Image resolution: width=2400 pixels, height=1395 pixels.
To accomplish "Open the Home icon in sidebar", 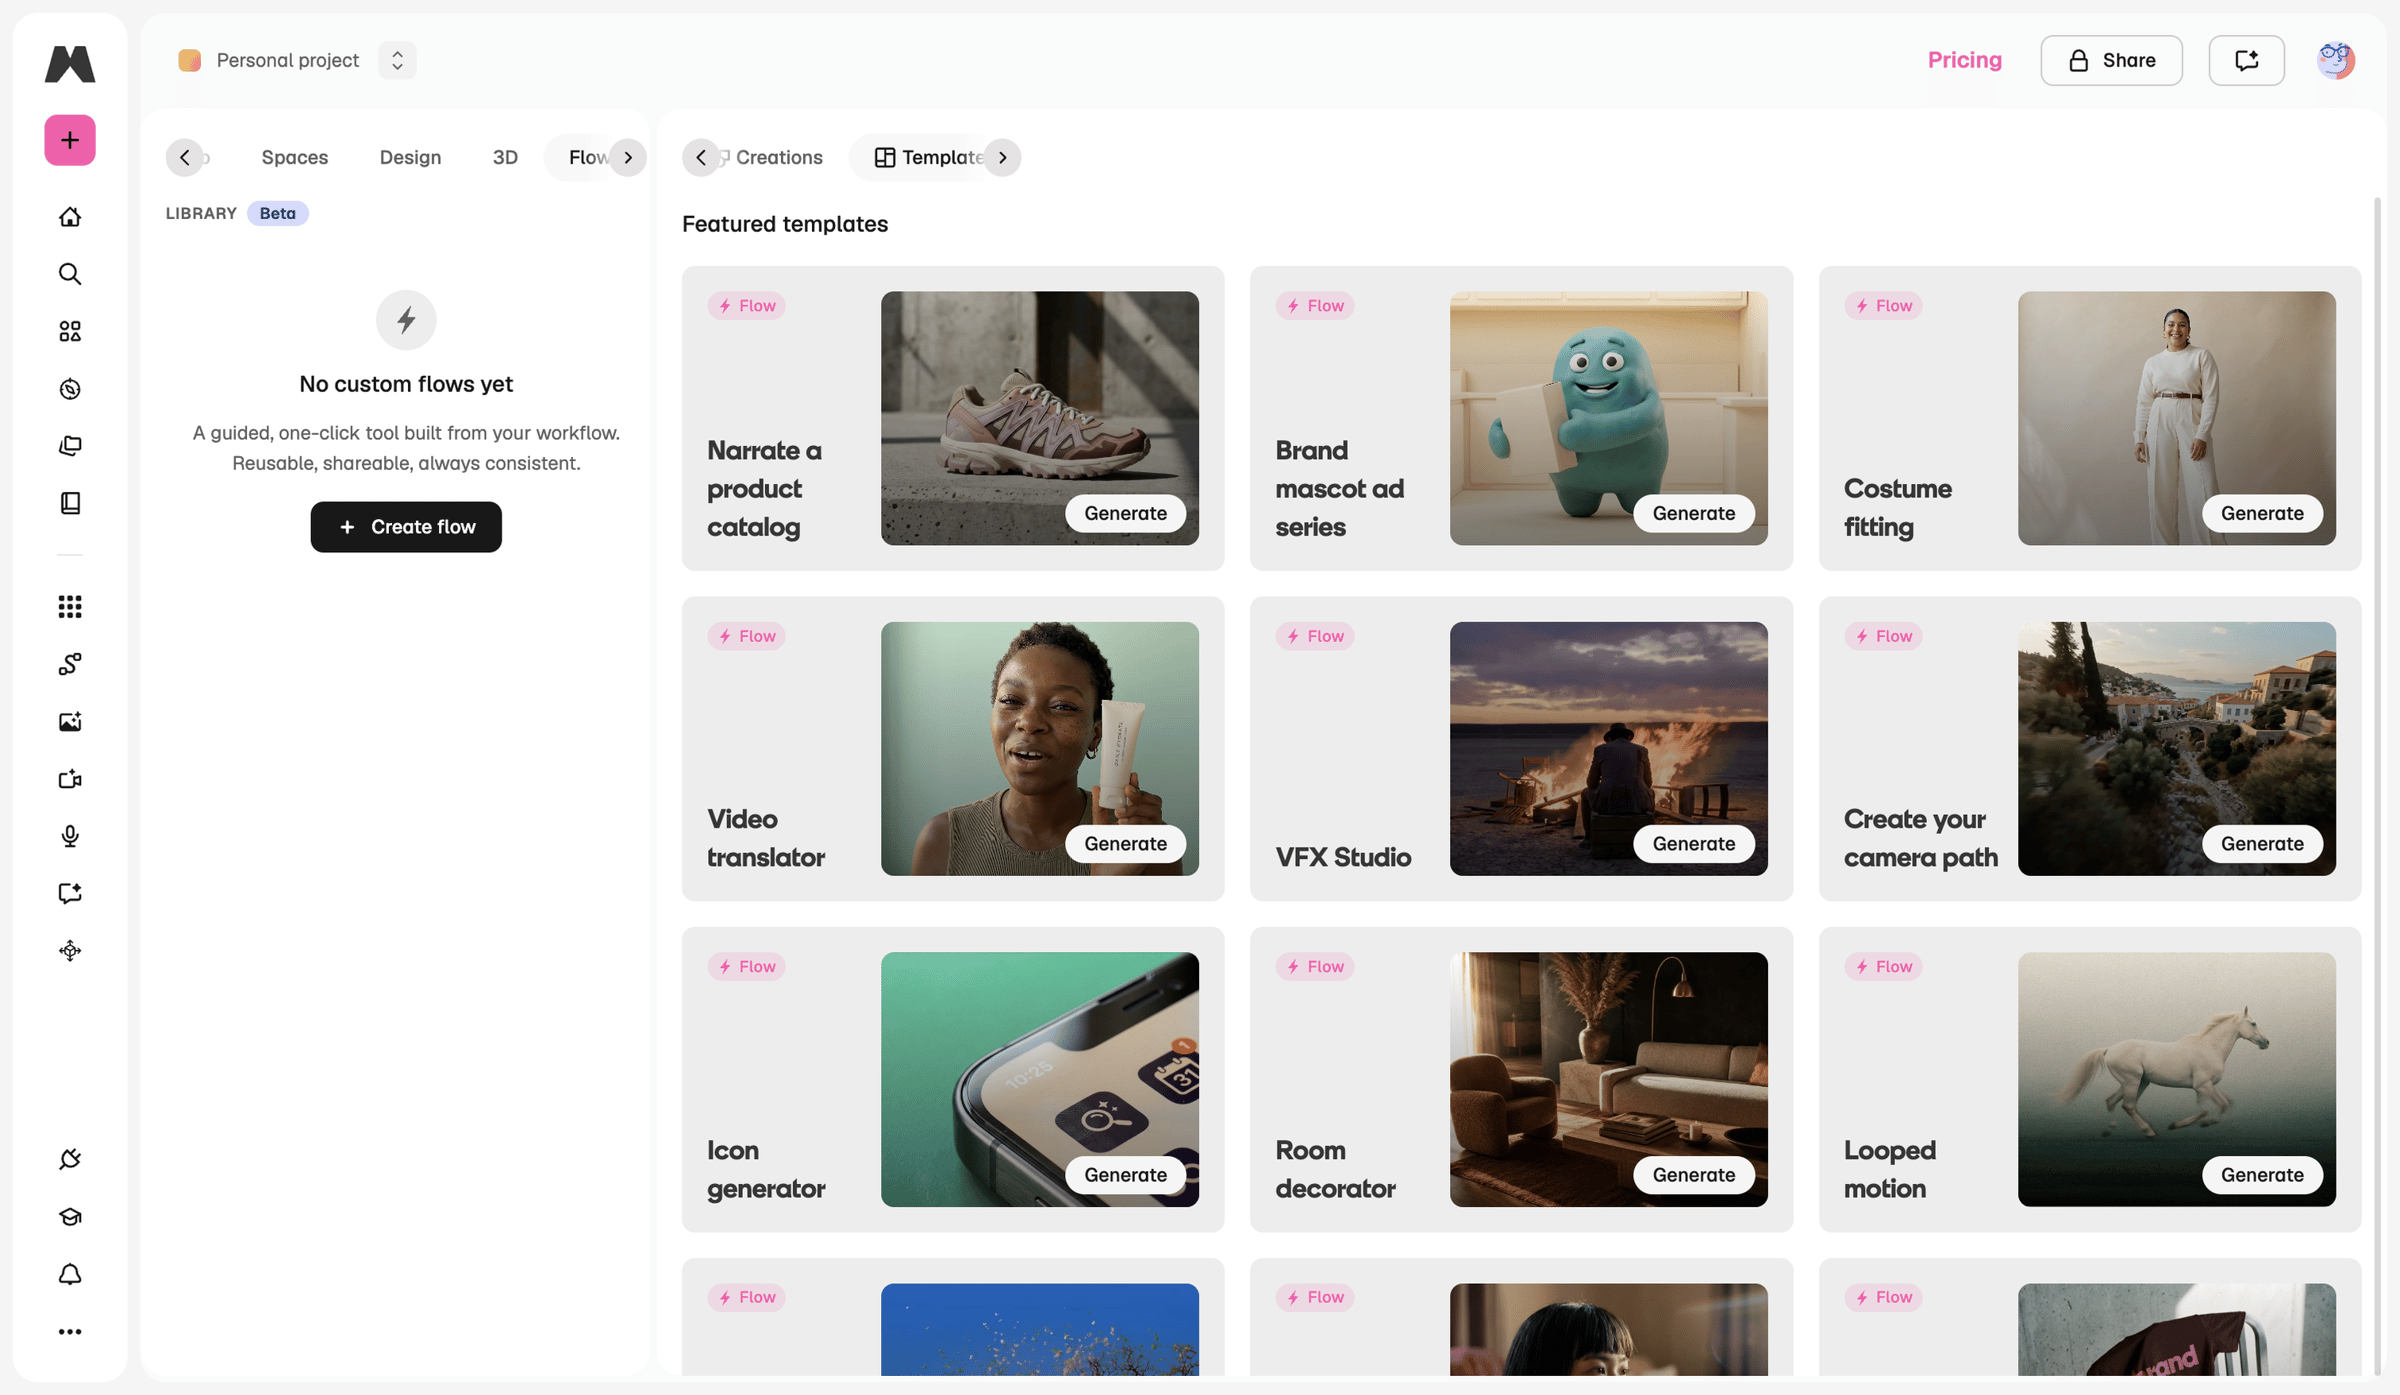I will click(70, 216).
